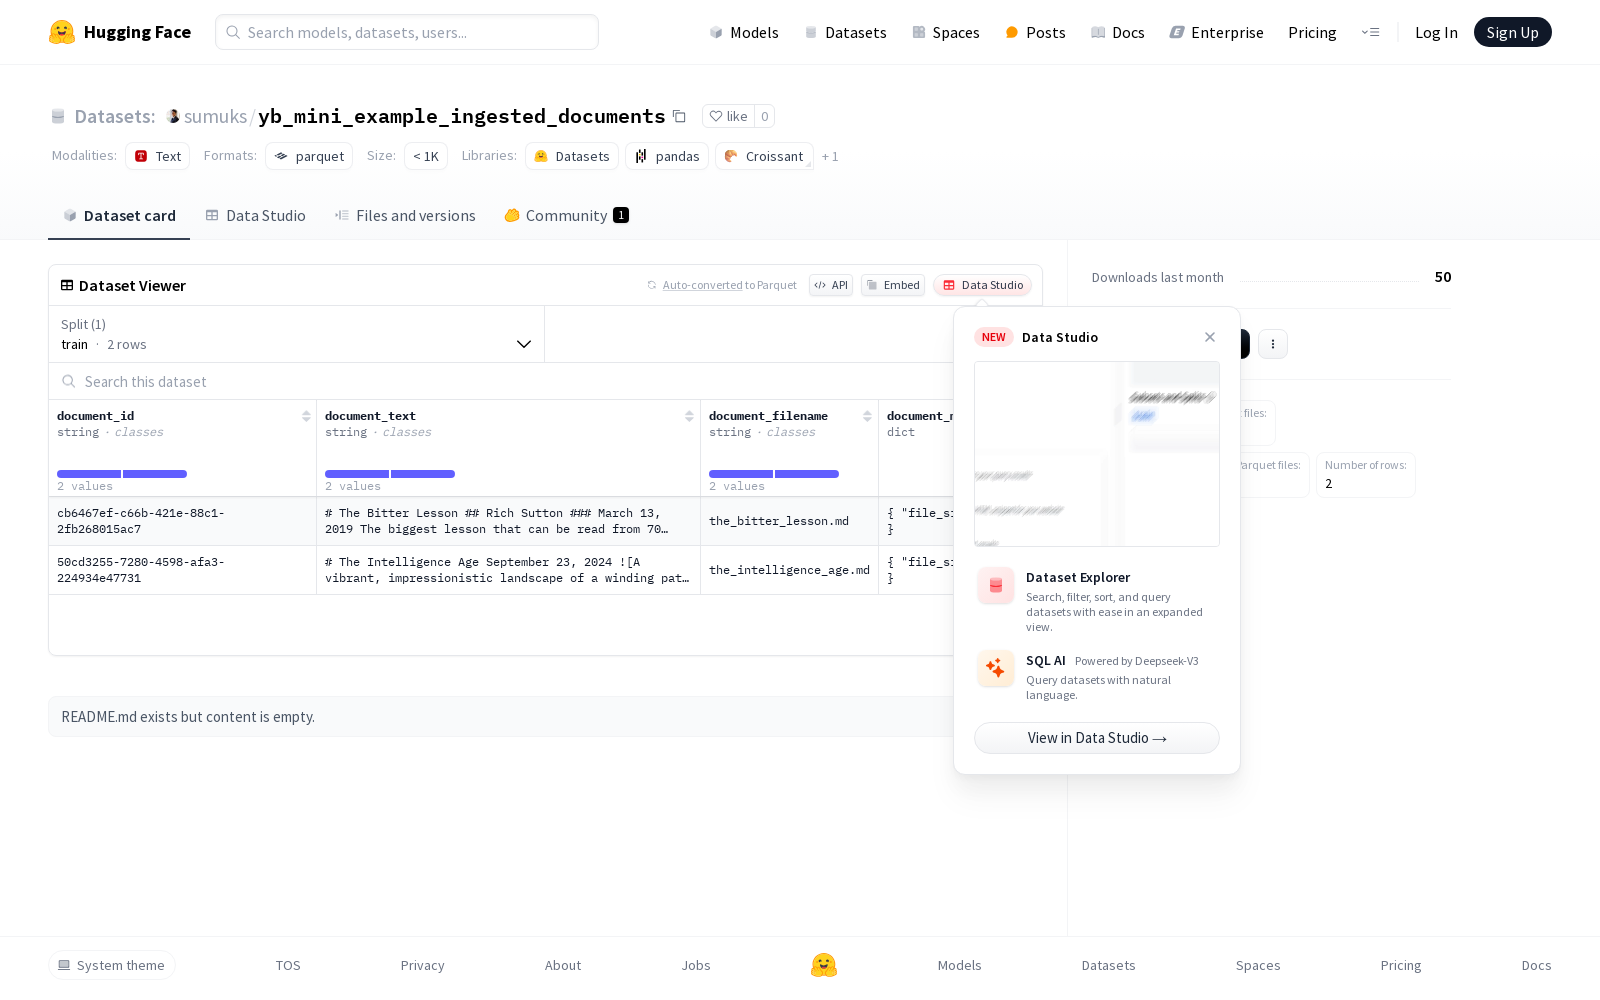This screenshot has height=1000, width=1600.
Task: Open the sumuks profile link
Action: pos(215,116)
